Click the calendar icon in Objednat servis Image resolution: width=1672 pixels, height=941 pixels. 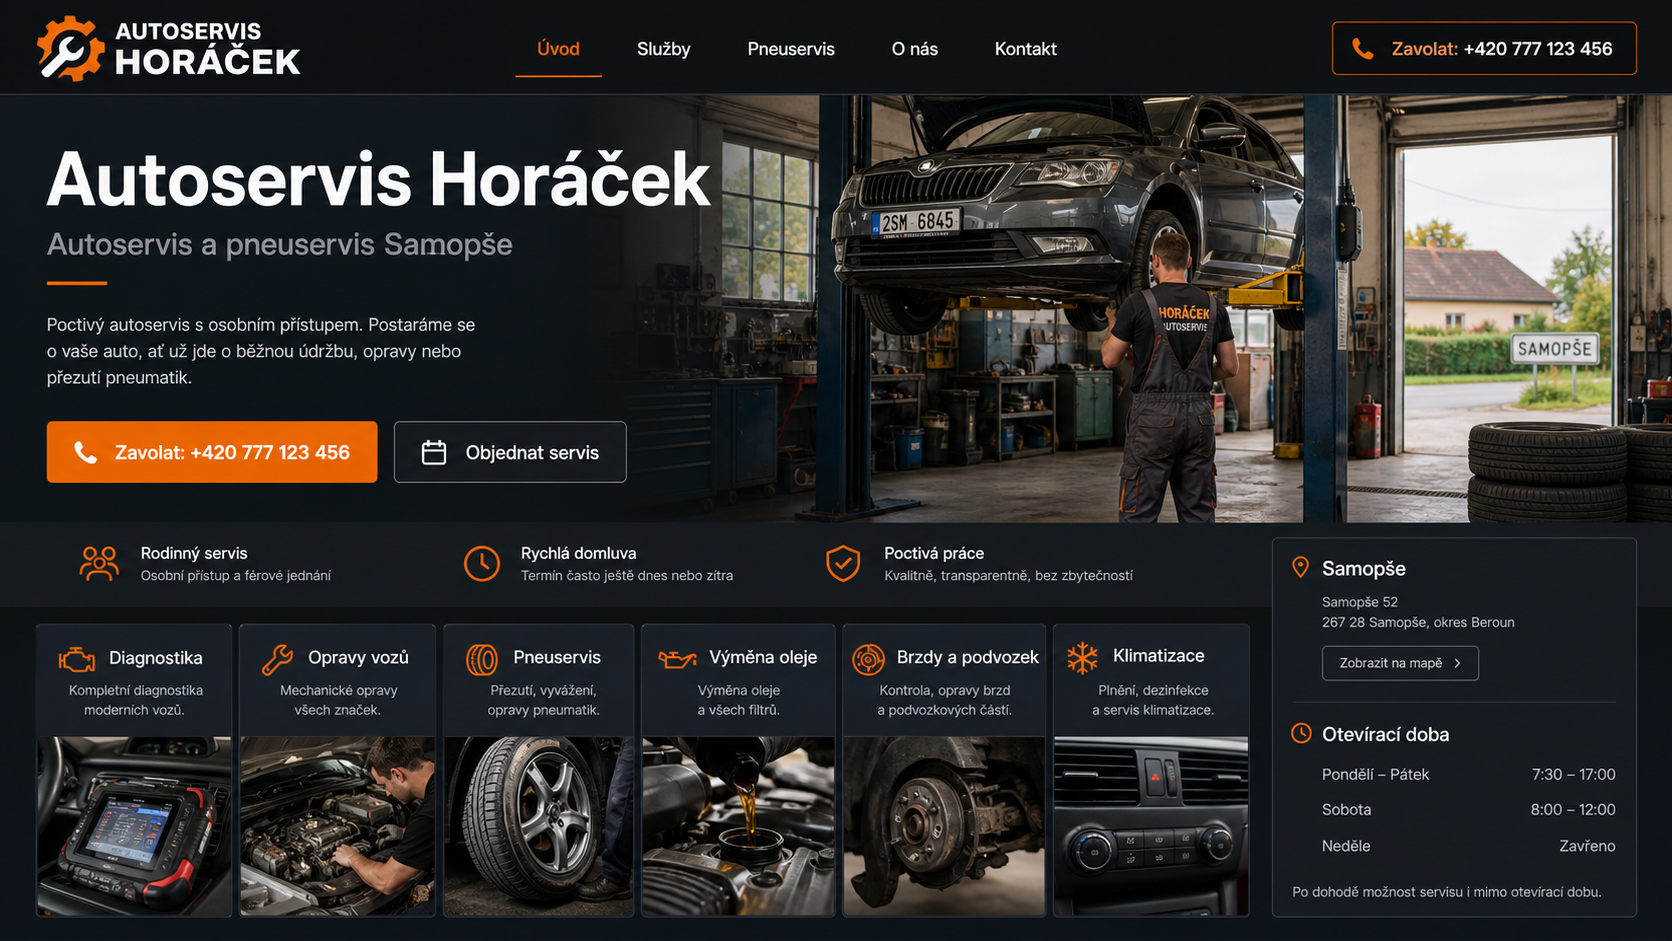(x=434, y=453)
